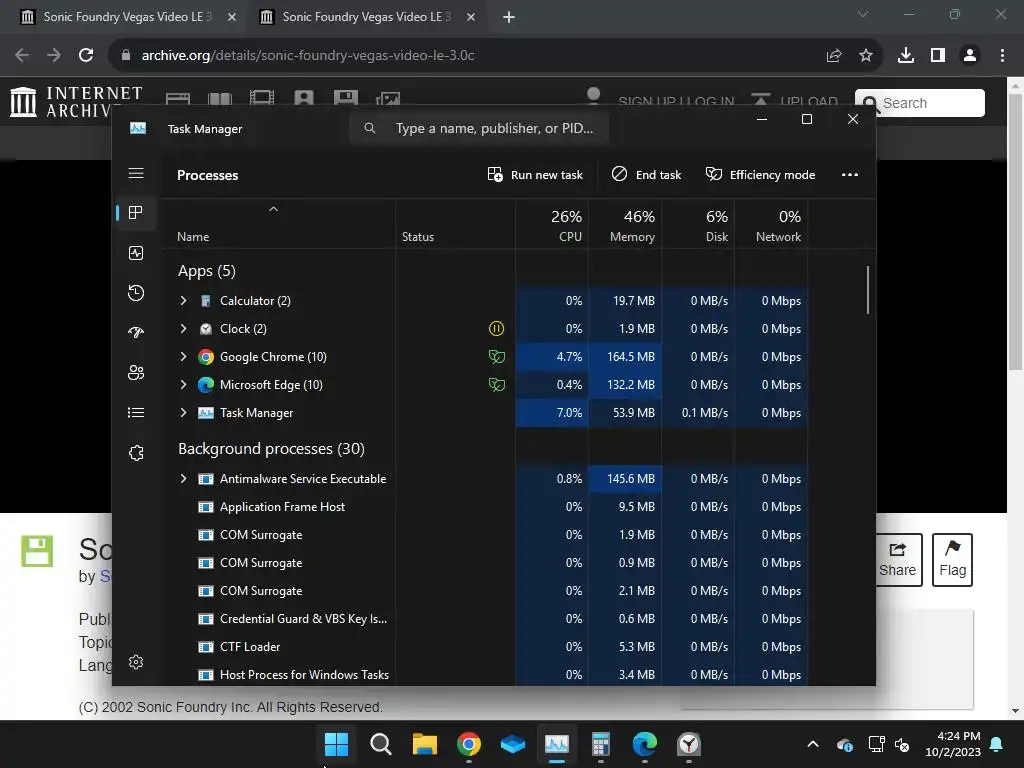Image resolution: width=1024 pixels, height=768 pixels.
Task: Open Clock app from the taskbar
Action: click(689, 744)
